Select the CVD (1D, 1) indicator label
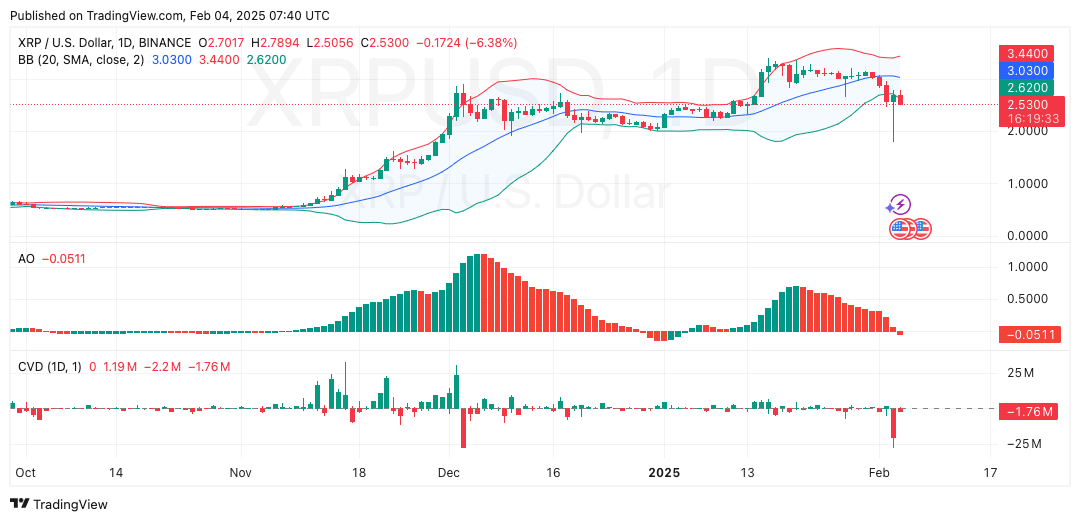Screen dimensions: 1080x521 50,367
